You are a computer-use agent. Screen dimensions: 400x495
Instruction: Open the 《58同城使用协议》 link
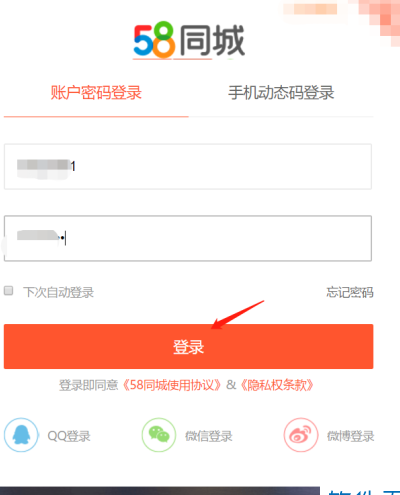(x=172, y=385)
